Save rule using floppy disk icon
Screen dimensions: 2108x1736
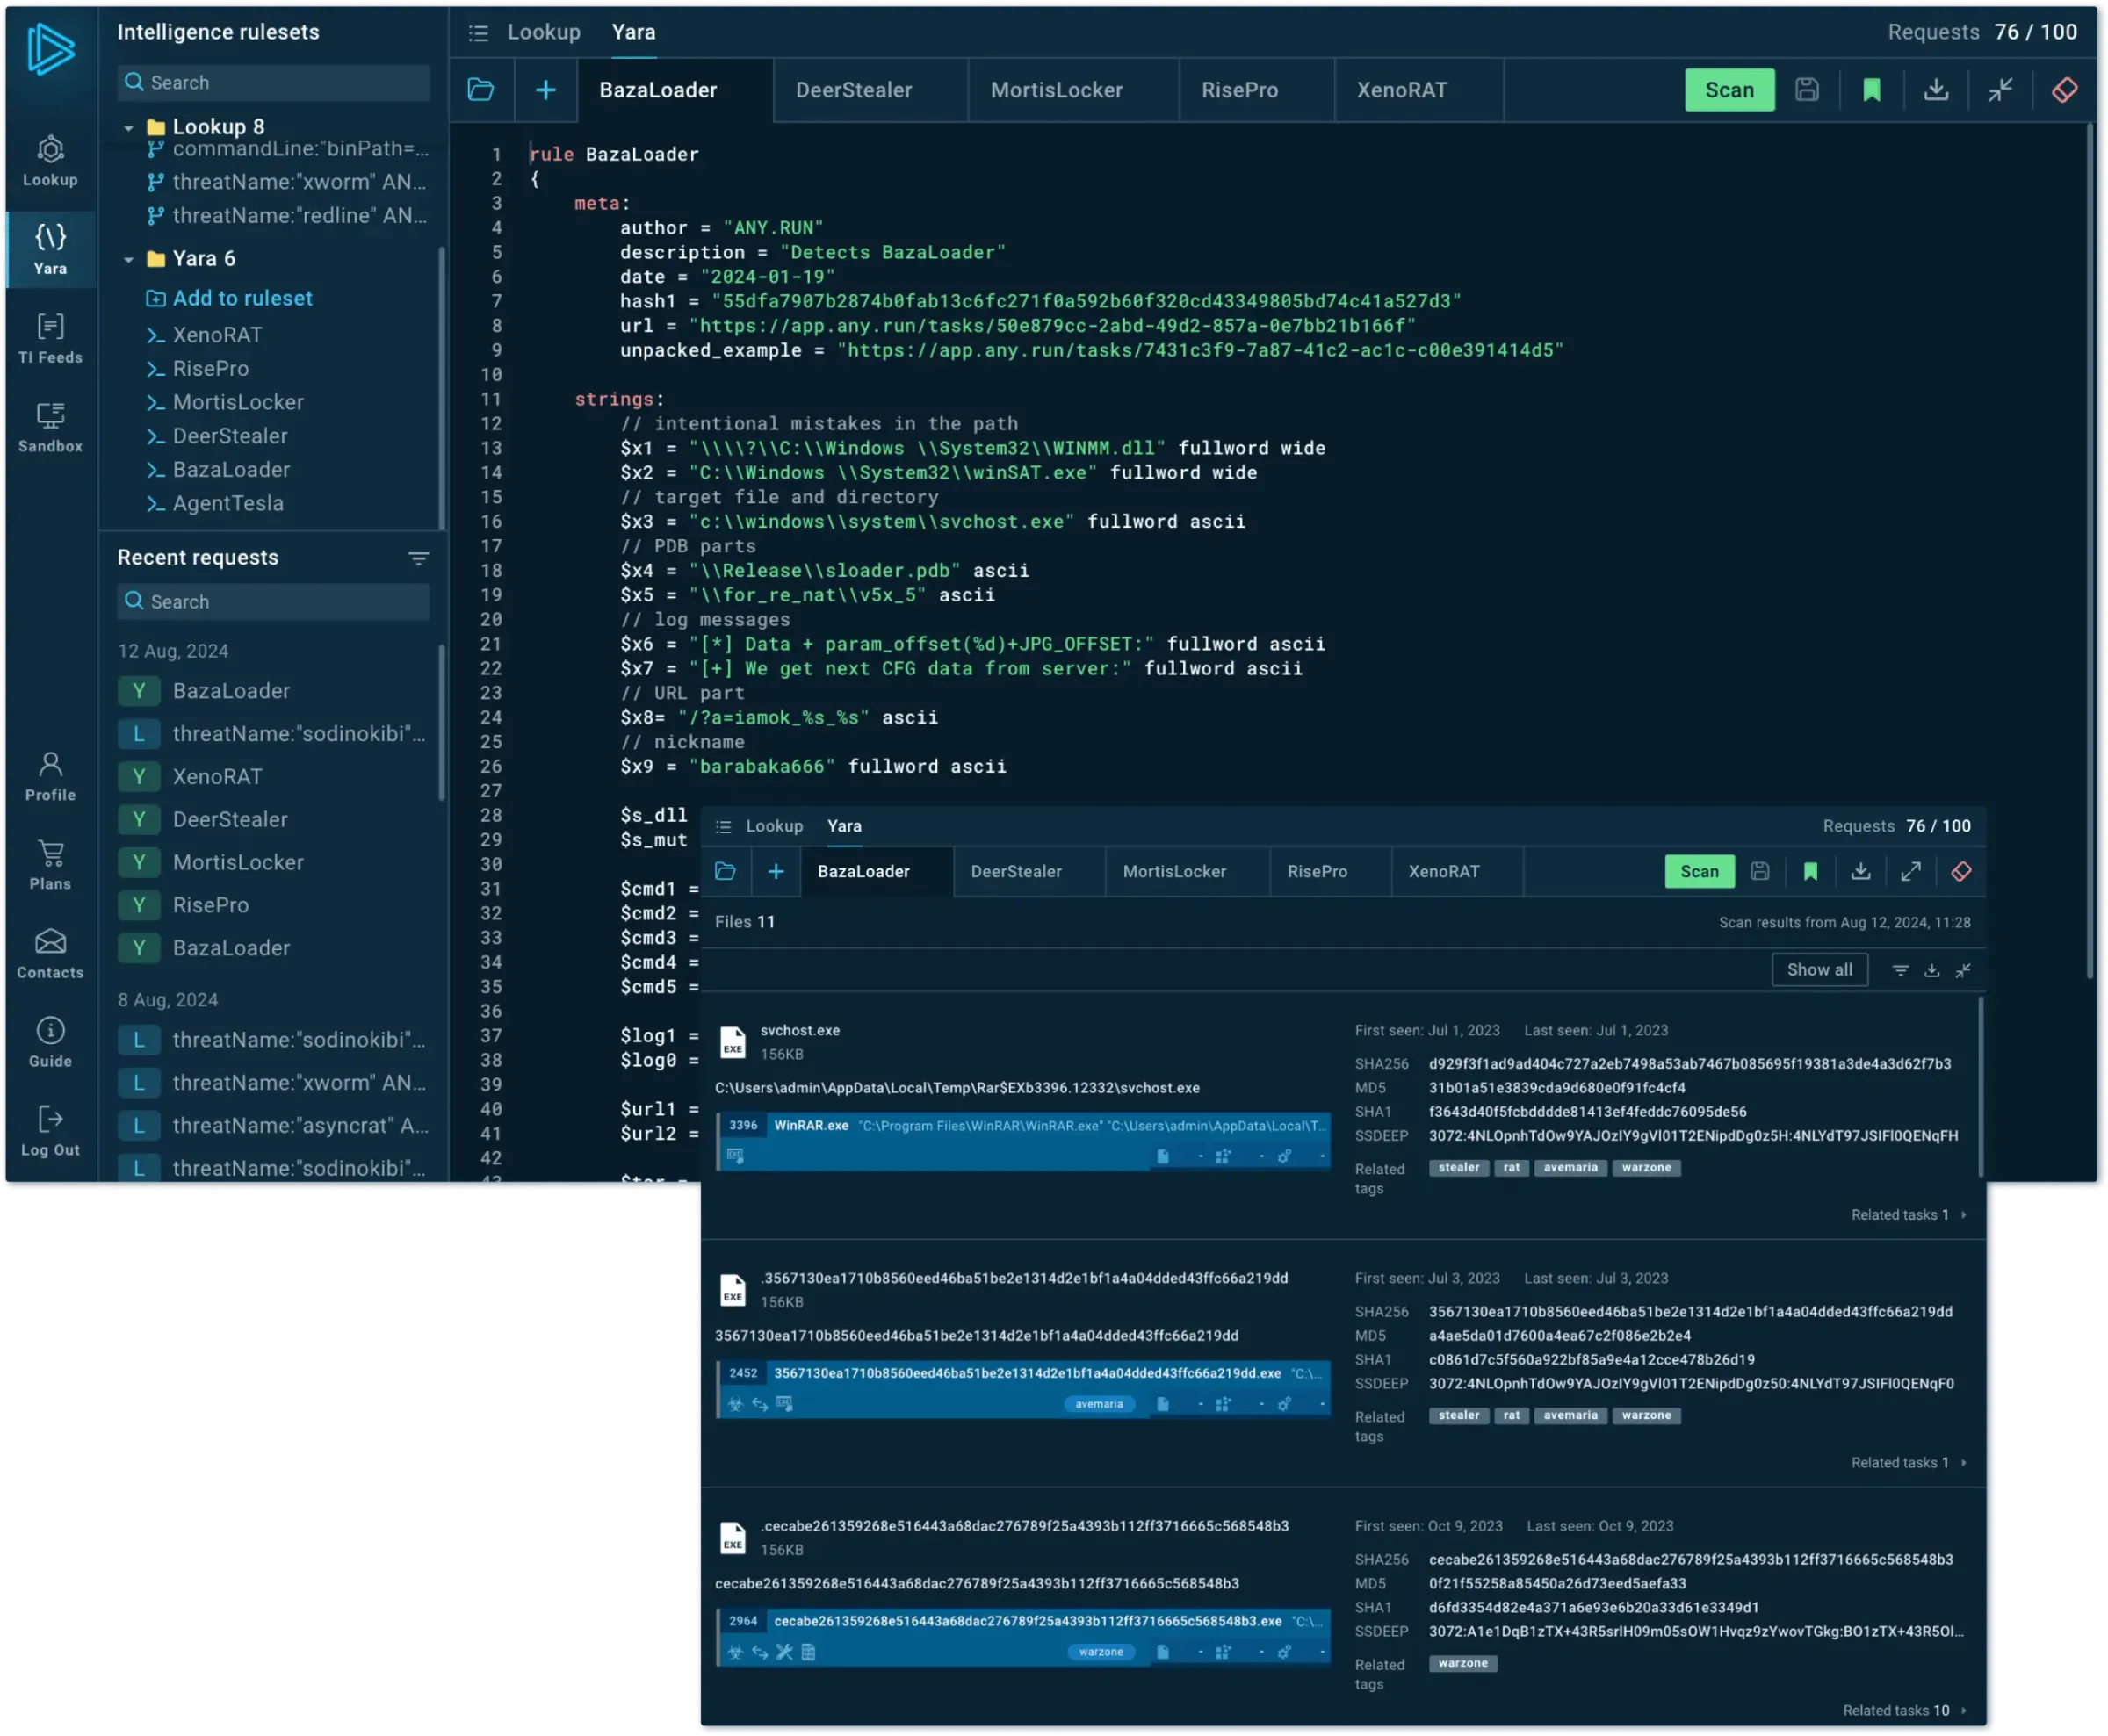[1806, 90]
